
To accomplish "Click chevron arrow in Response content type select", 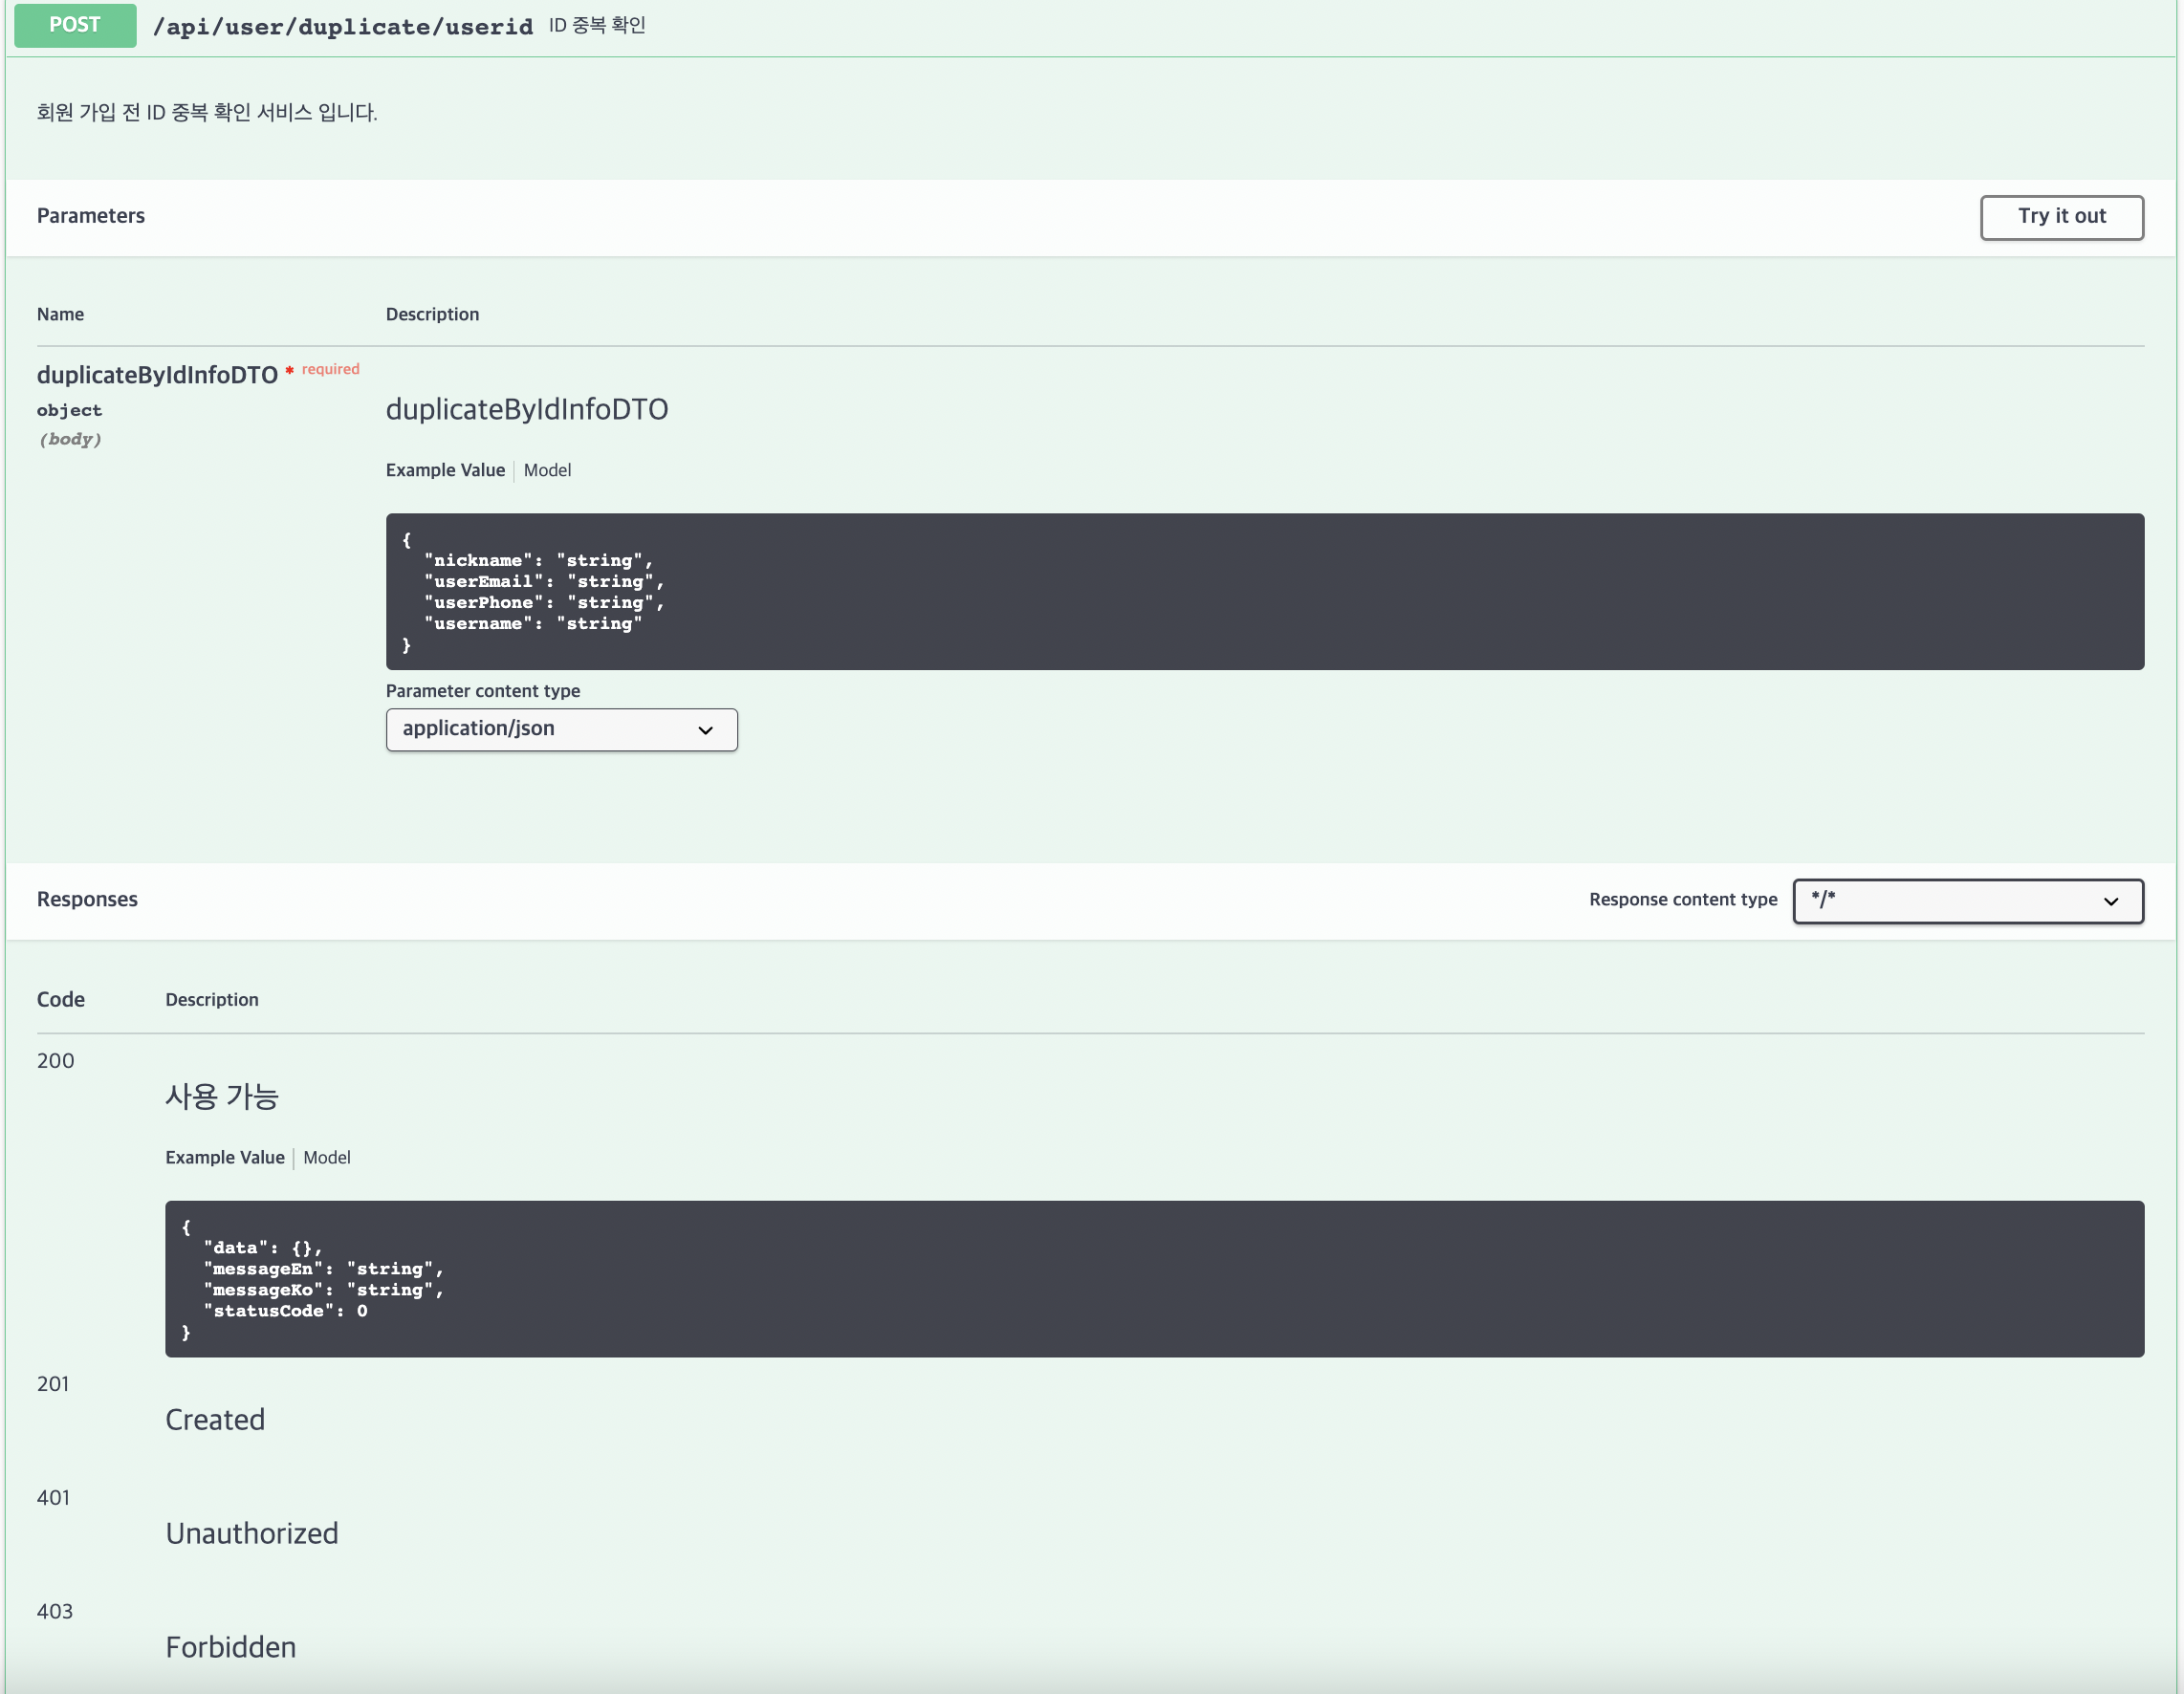I will coord(2110,901).
